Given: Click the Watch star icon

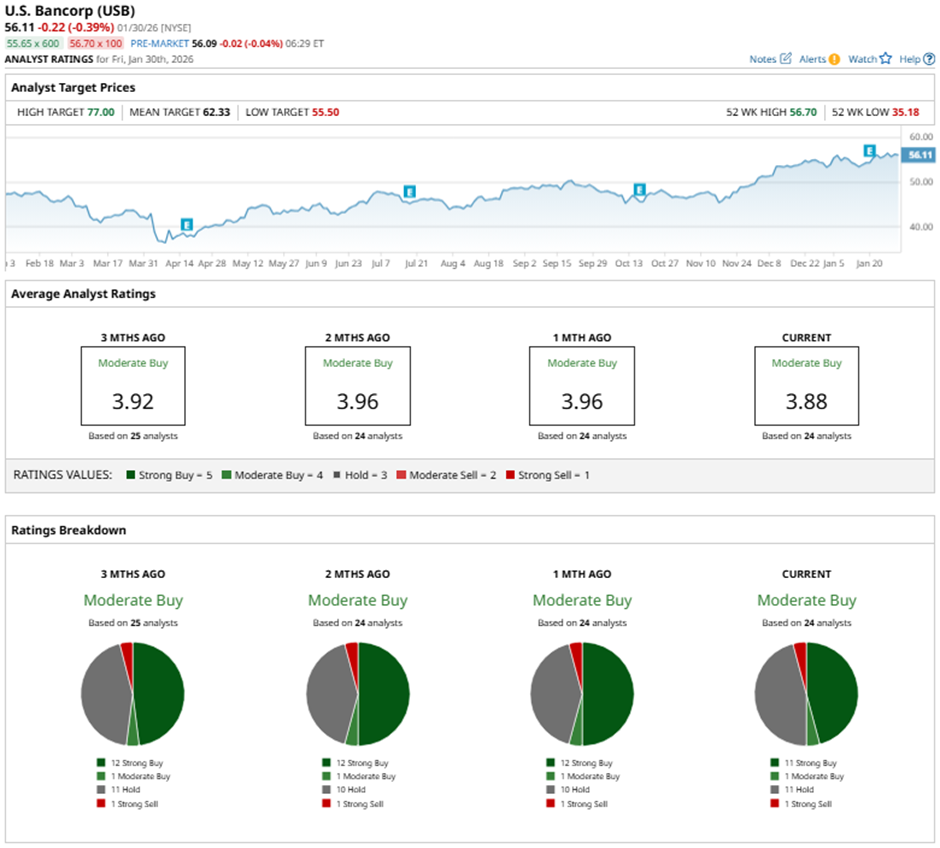Looking at the screenshot, I should click(x=885, y=59).
